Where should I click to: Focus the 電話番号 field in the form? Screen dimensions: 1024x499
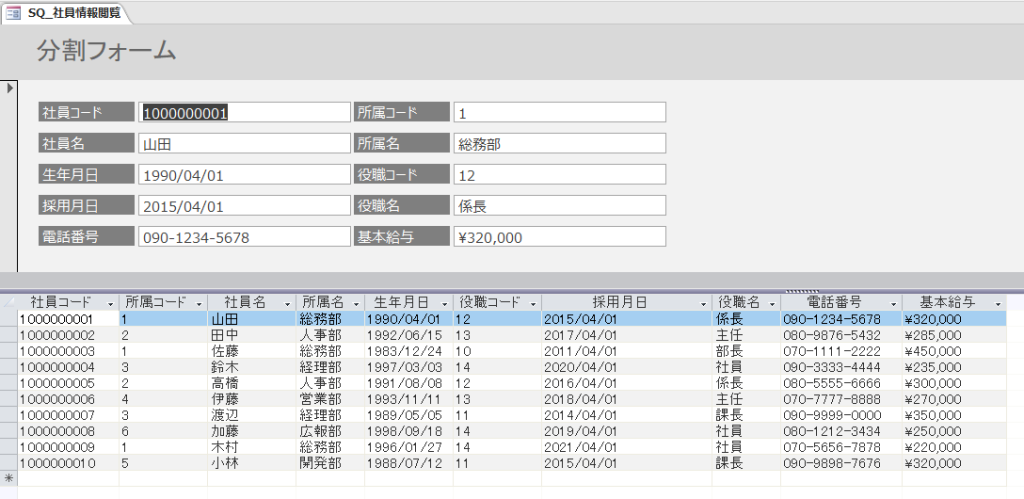[244, 237]
